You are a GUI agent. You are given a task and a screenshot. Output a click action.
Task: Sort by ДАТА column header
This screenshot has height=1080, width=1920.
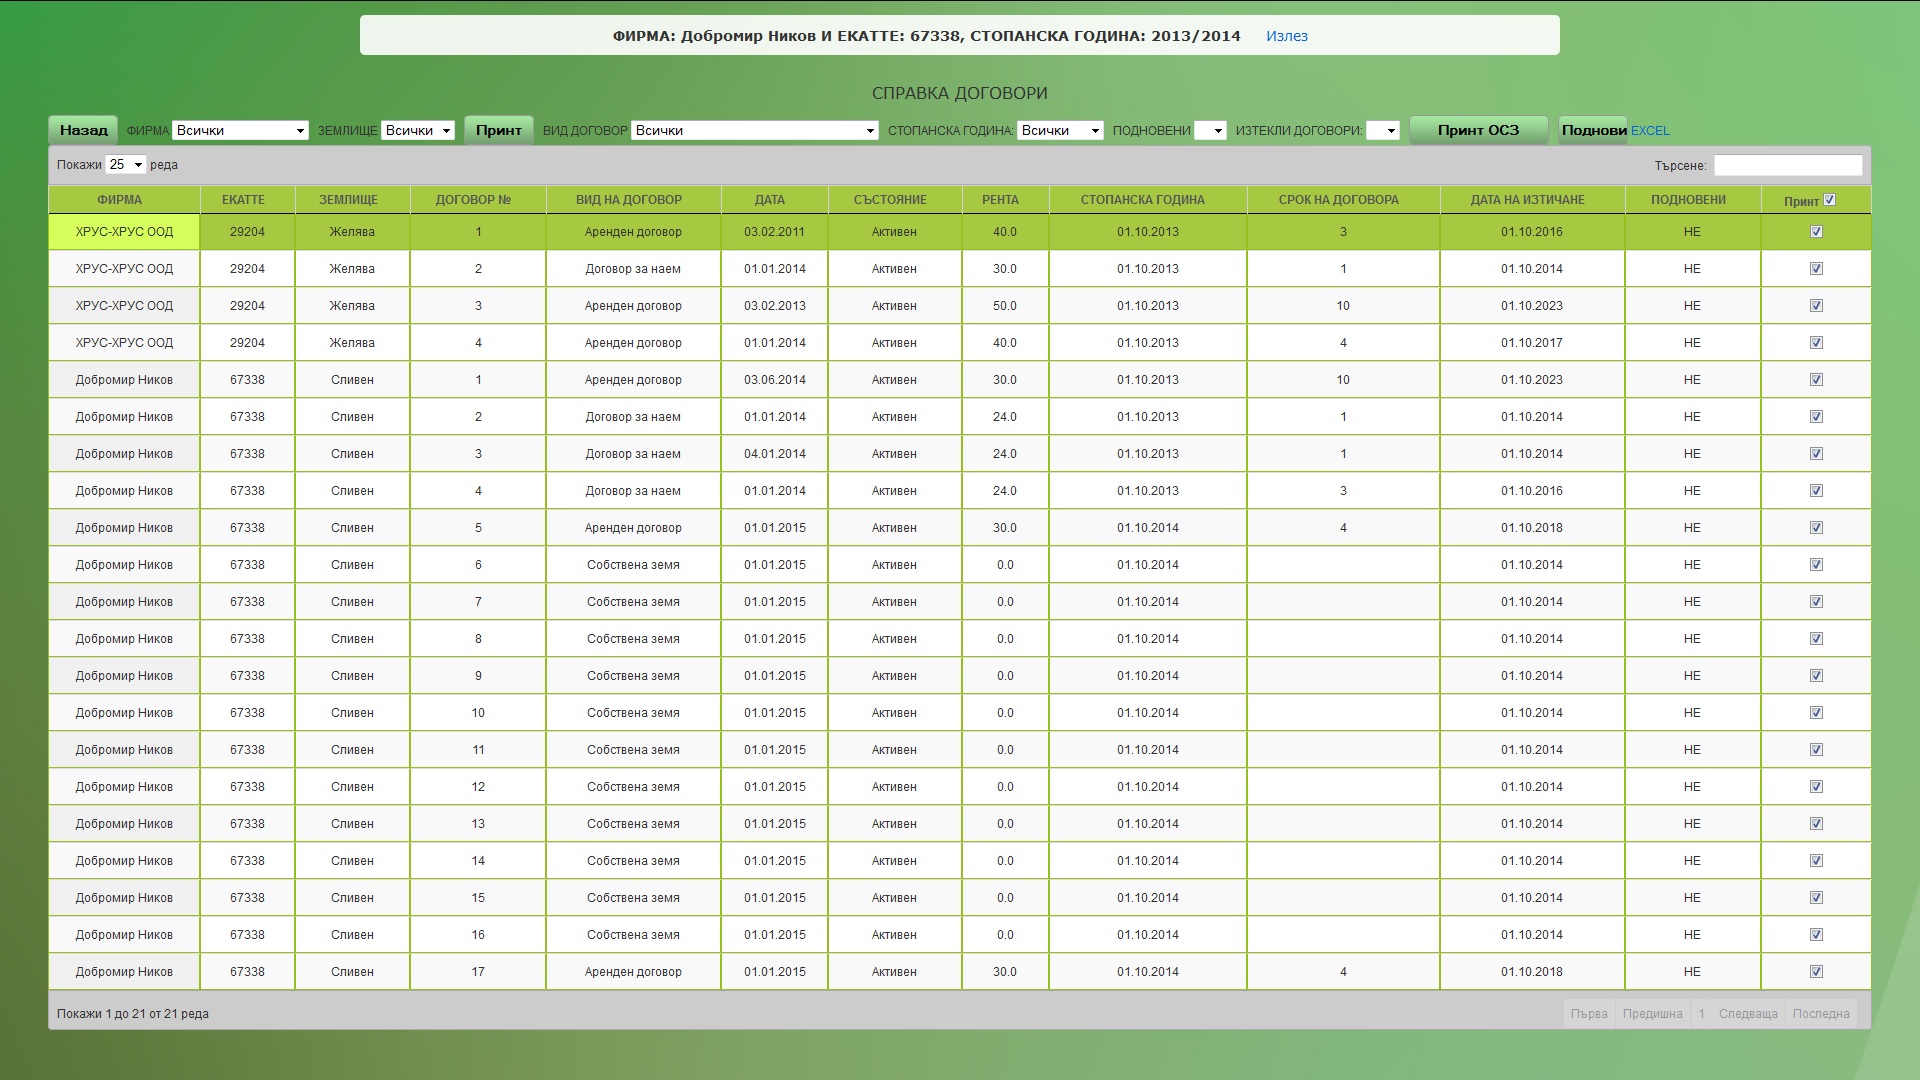coord(774,200)
